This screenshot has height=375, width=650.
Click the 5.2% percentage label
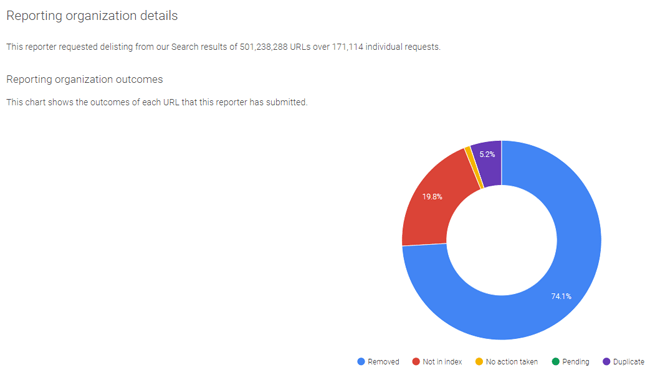pos(487,154)
